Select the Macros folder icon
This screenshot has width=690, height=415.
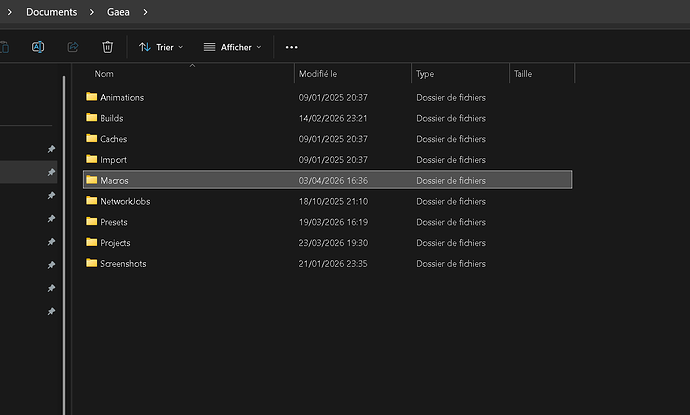pos(92,179)
